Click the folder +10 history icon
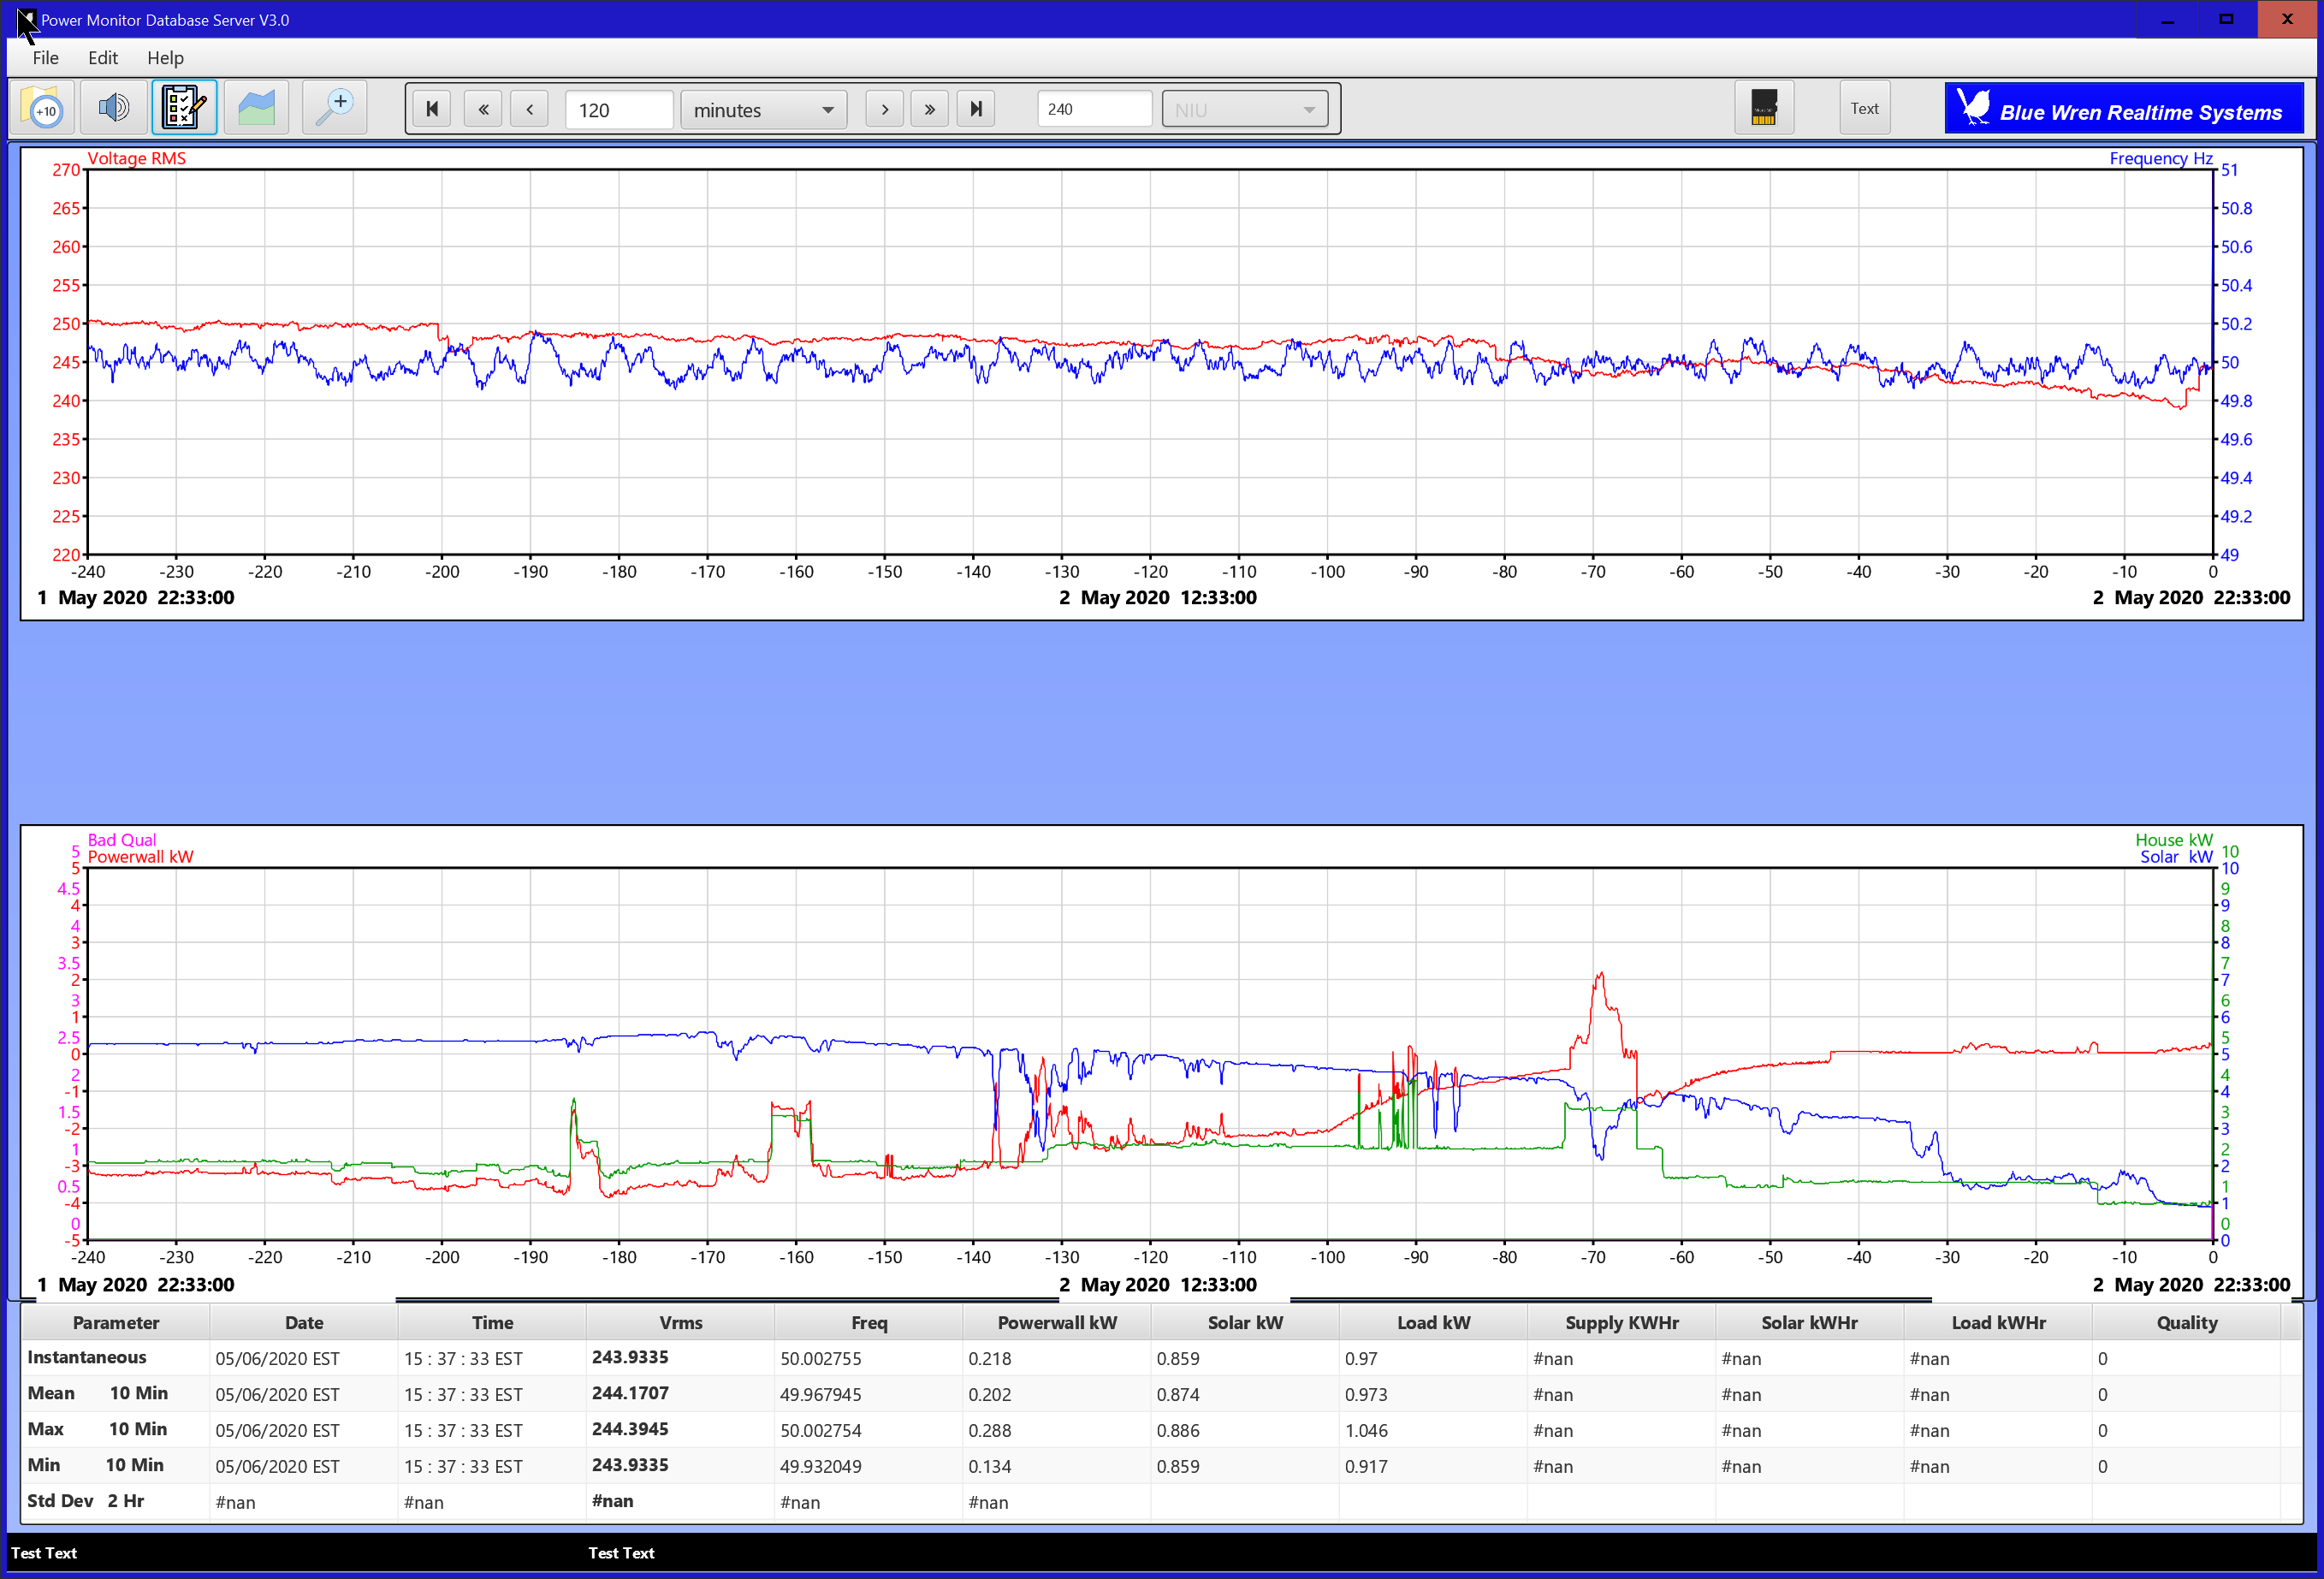 coord(42,108)
